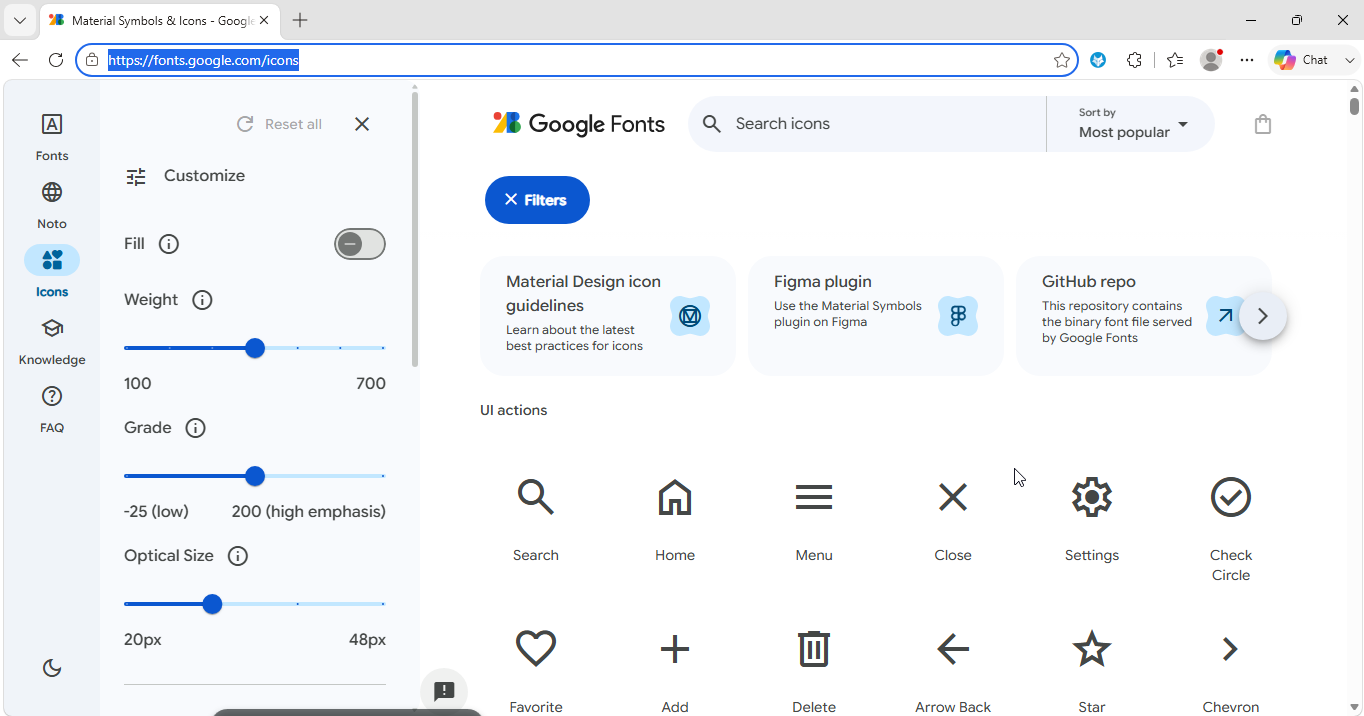Select the Search icon in UI actions
Image resolution: width=1364 pixels, height=716 pixels.
click(535, 497)
